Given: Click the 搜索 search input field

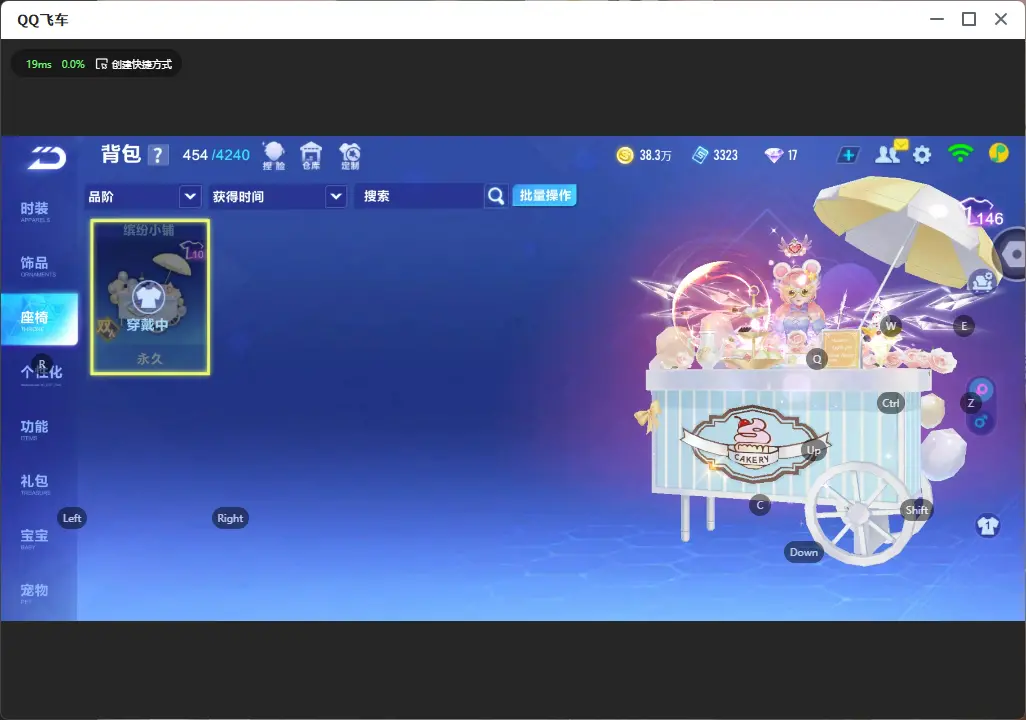Looking at the screenshot, I should (419, 196).
